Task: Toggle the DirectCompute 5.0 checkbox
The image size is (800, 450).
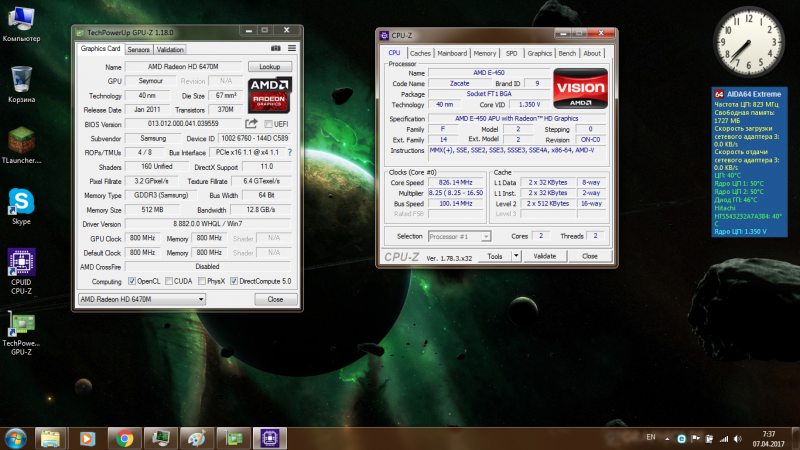Action: coord(234,281)
